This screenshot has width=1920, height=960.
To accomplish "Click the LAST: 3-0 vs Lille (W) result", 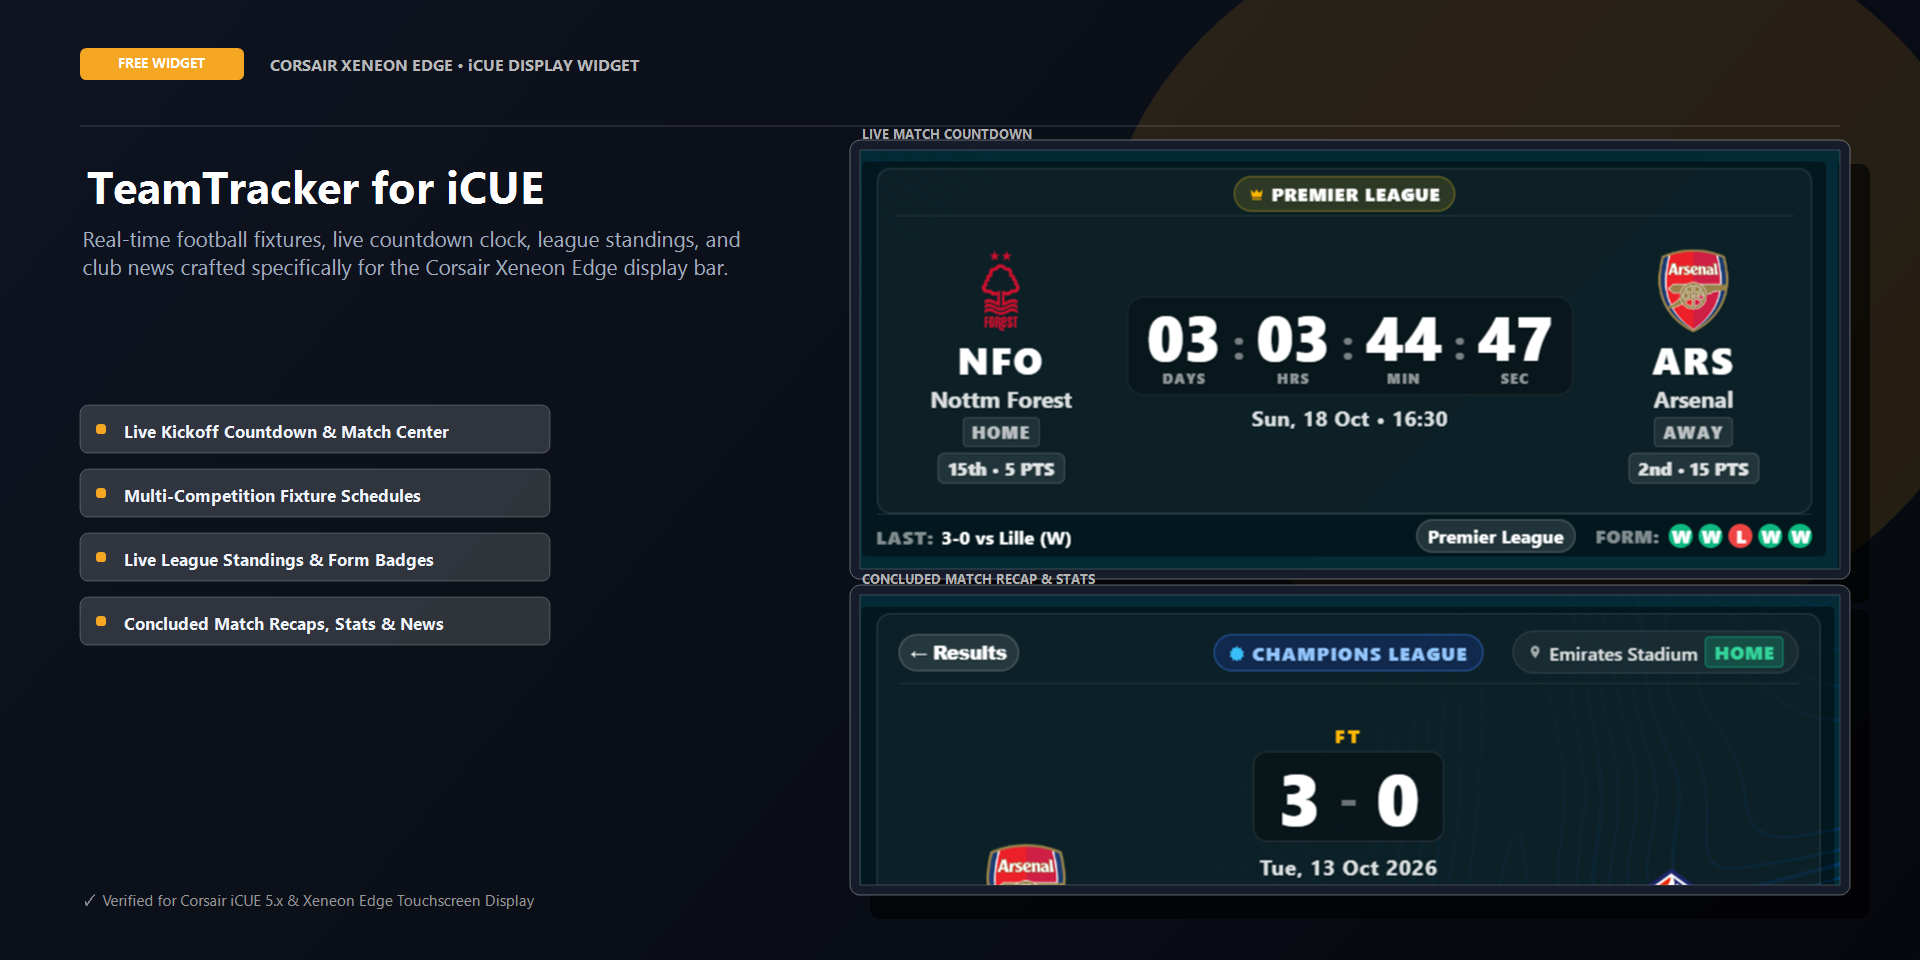I will point(974,538).
